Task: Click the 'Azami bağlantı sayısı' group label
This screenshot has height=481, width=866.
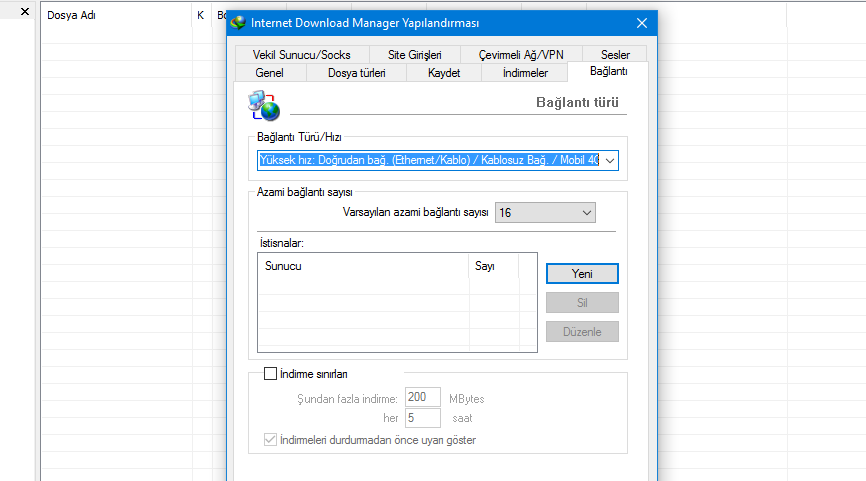Action: [304, 192]
